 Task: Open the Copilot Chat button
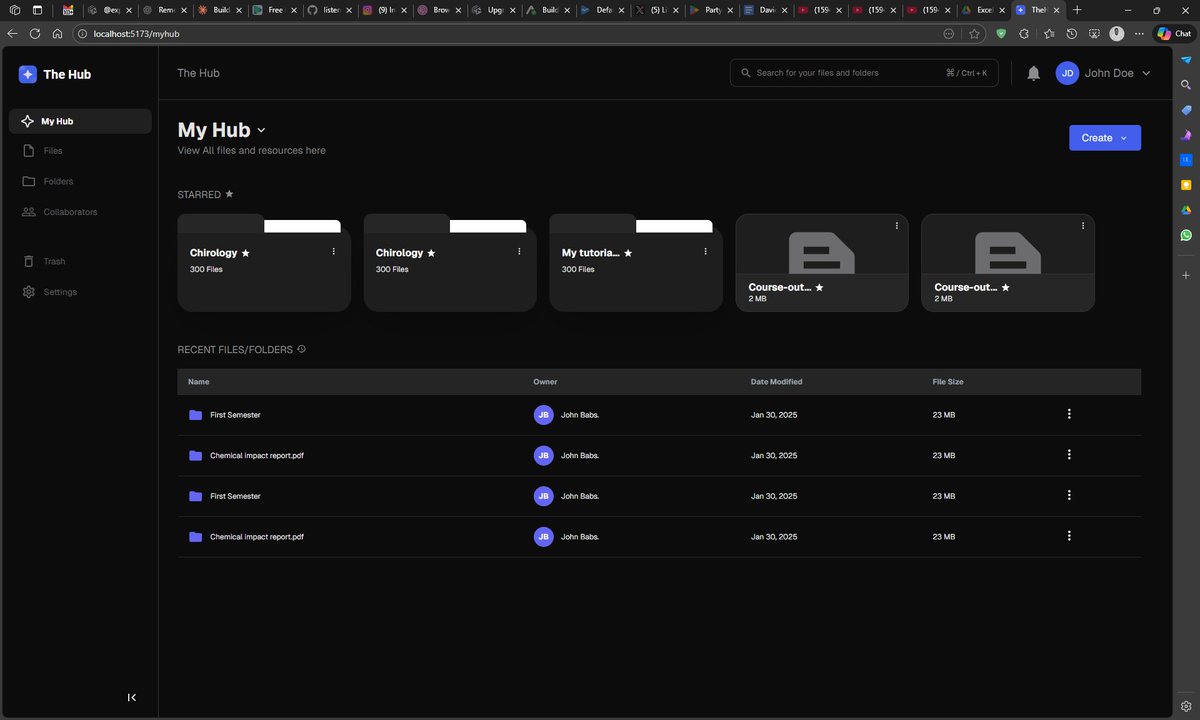coord(1174,33)
